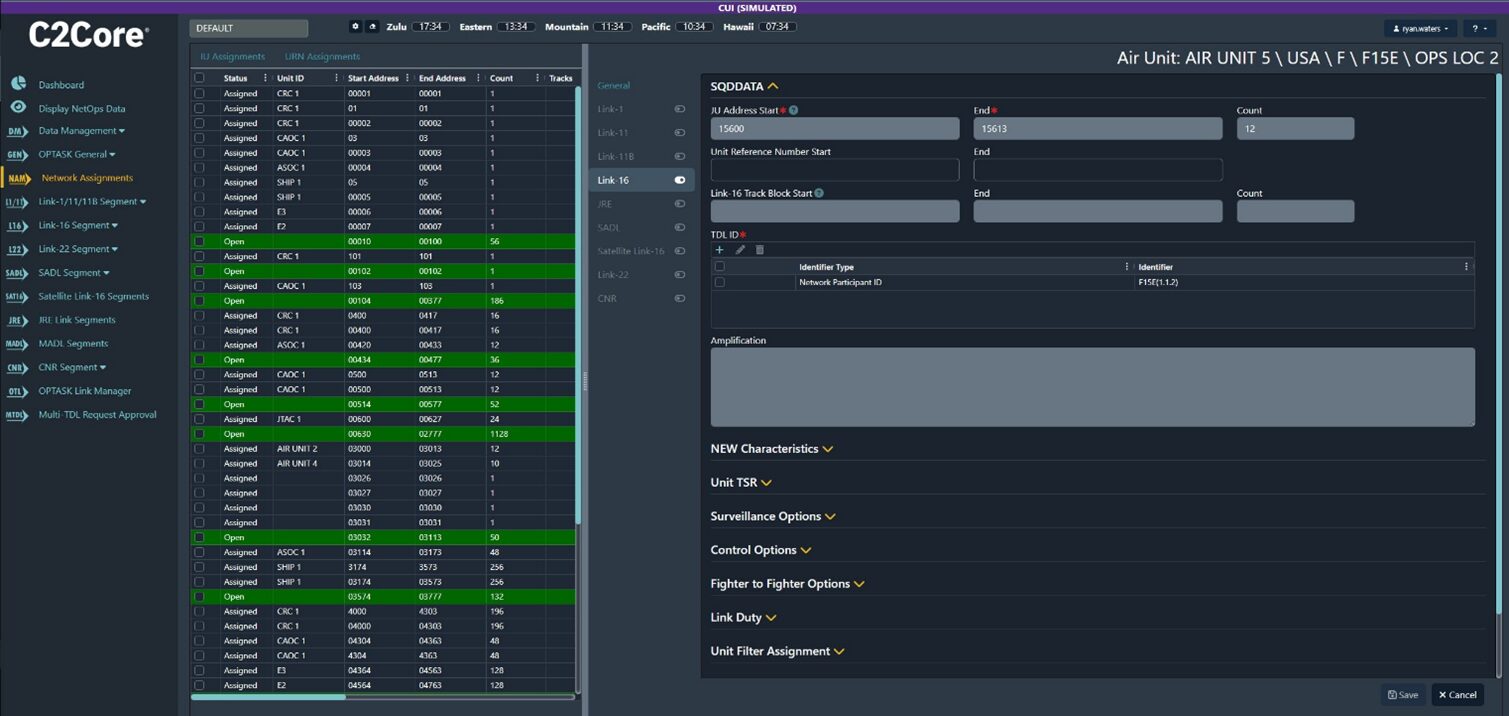Click the settings gear icon beside DEFAULT
The image size is (1509, 716).
pos(355,27)
